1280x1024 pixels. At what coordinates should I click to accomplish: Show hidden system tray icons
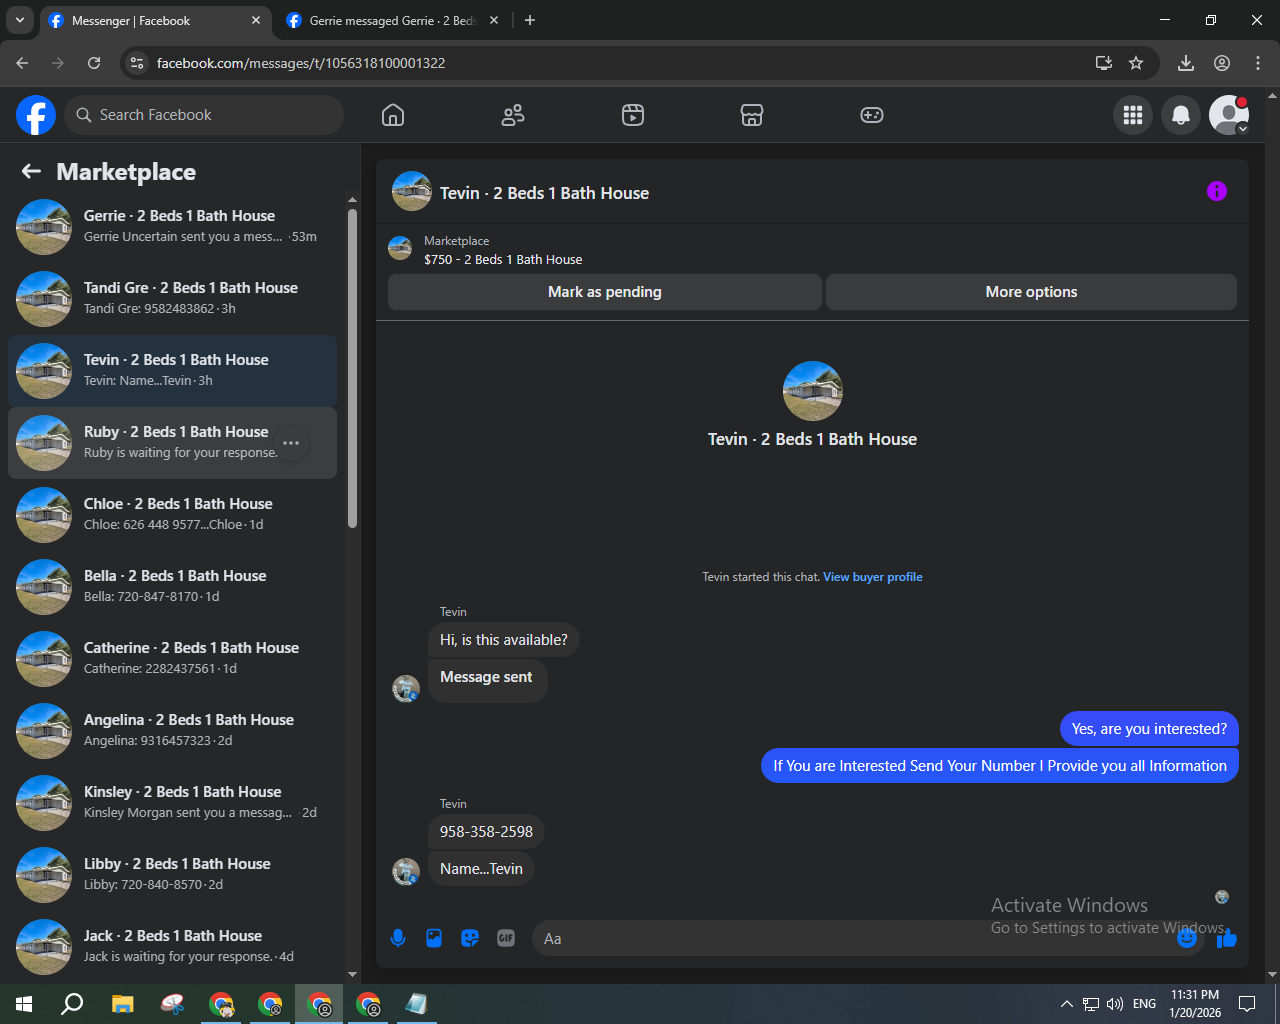coord(1066,1004)
